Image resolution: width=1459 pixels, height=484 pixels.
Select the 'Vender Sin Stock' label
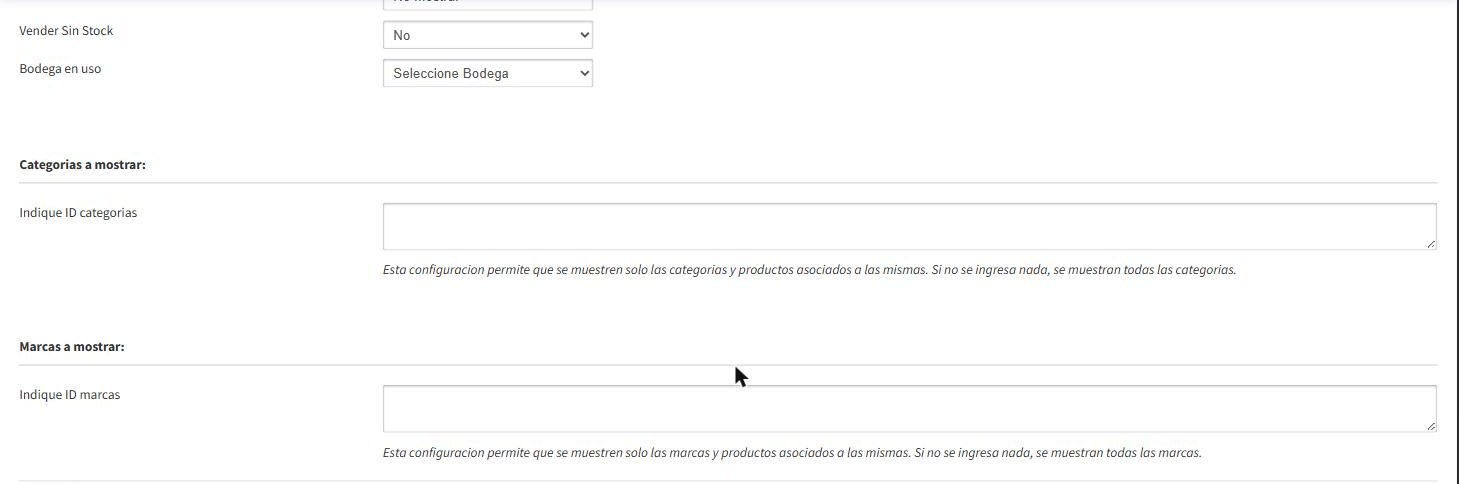click(66, 31)
